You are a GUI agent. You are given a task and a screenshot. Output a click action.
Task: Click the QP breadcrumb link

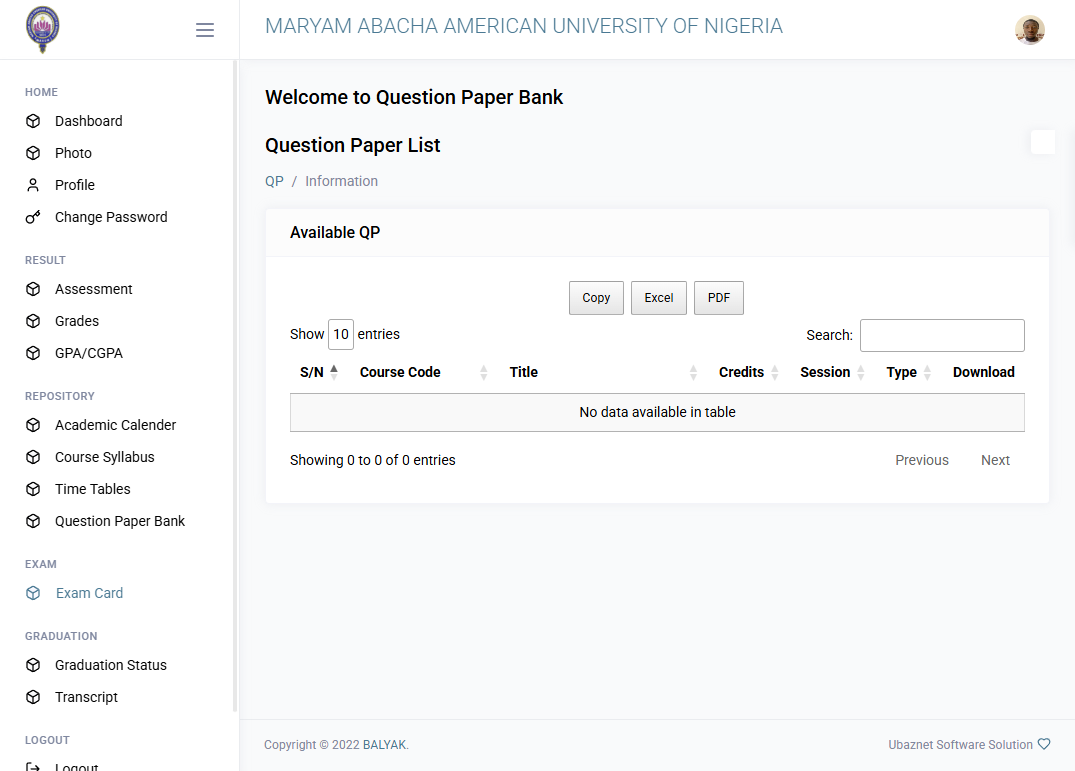(x=274, y=182)
